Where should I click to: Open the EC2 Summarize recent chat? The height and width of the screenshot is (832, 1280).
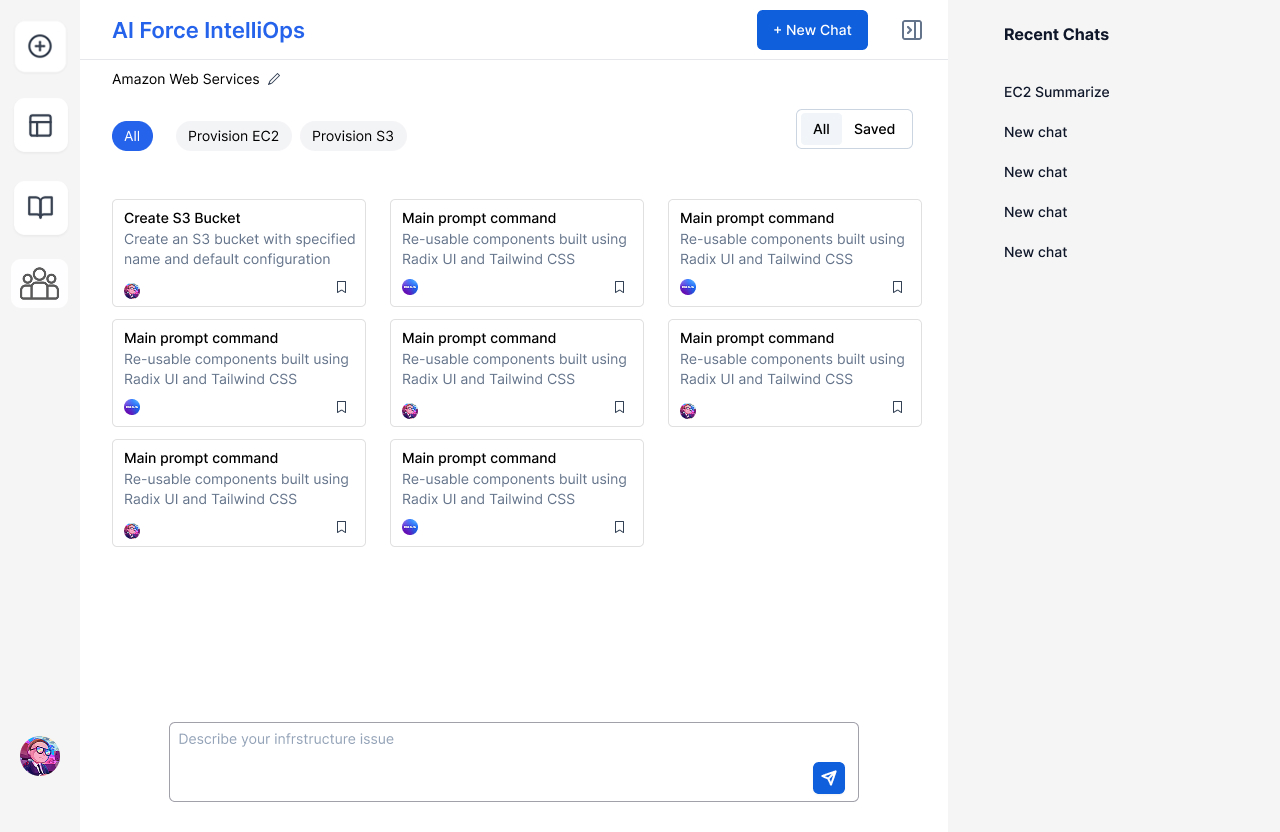tap(1057, 92)
